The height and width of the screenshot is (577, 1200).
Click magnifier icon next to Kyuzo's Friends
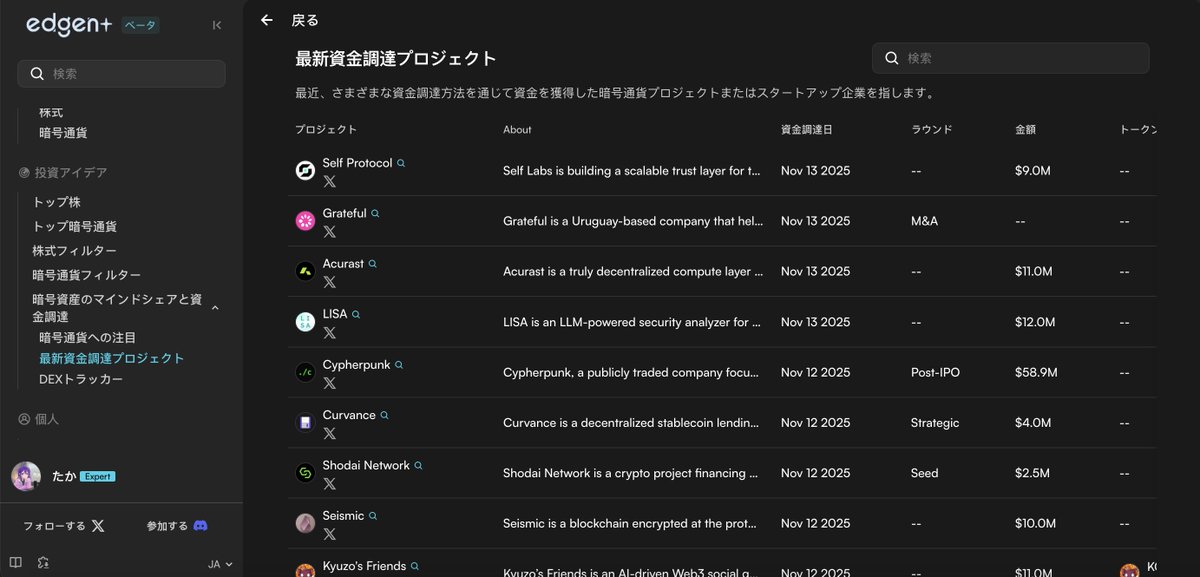click(415, 567)
